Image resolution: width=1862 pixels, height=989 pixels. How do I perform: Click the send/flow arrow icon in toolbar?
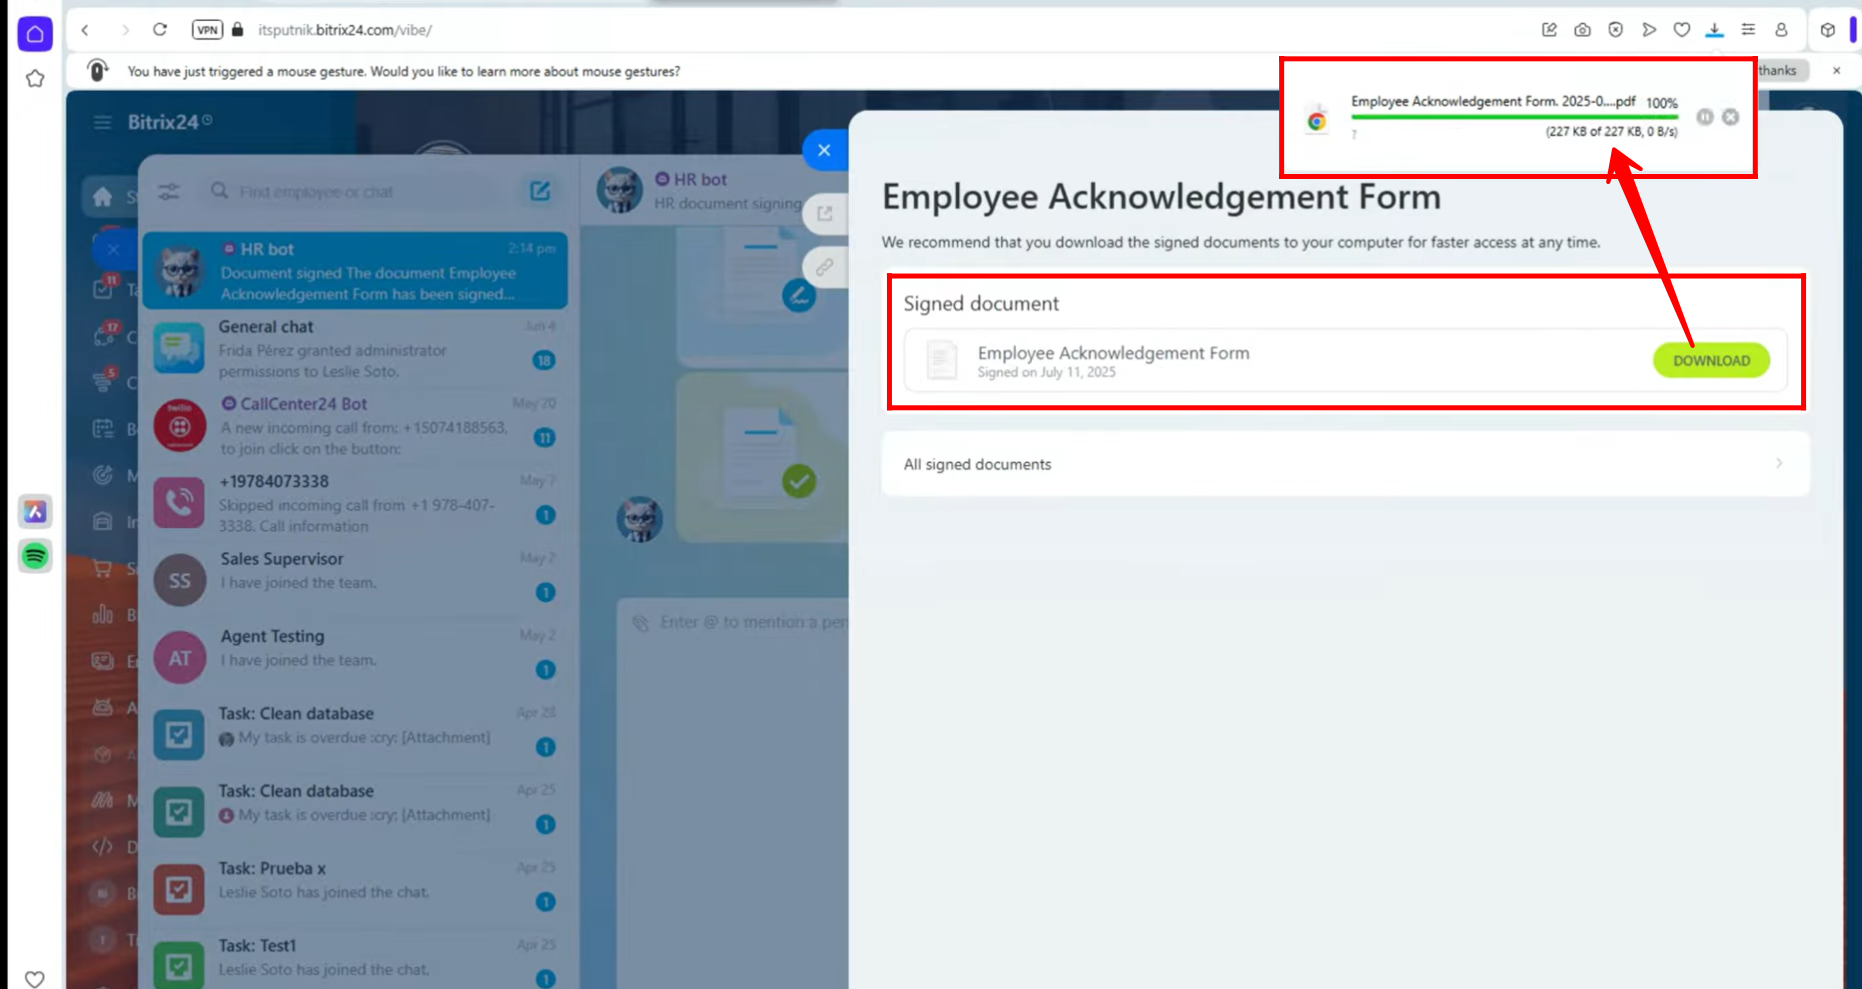click(x=1649, y=30)
